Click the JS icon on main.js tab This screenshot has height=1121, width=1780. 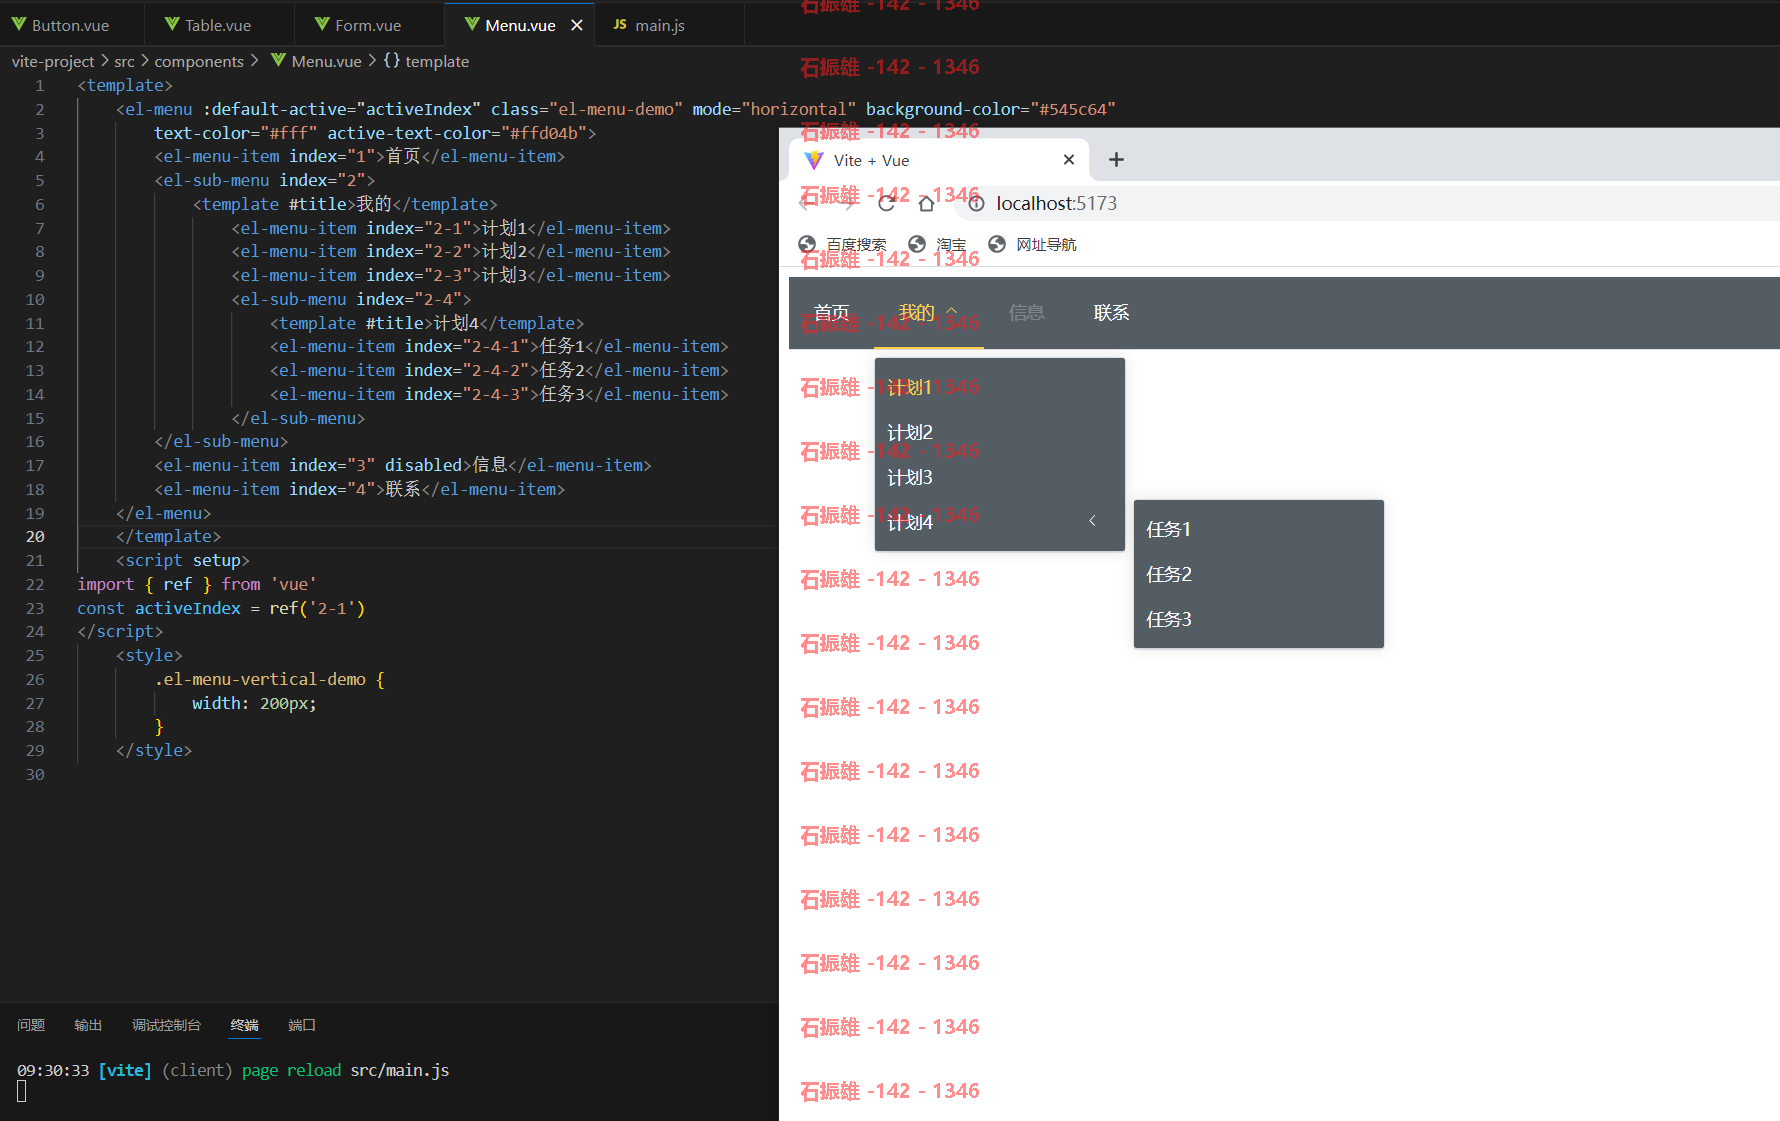620,25
